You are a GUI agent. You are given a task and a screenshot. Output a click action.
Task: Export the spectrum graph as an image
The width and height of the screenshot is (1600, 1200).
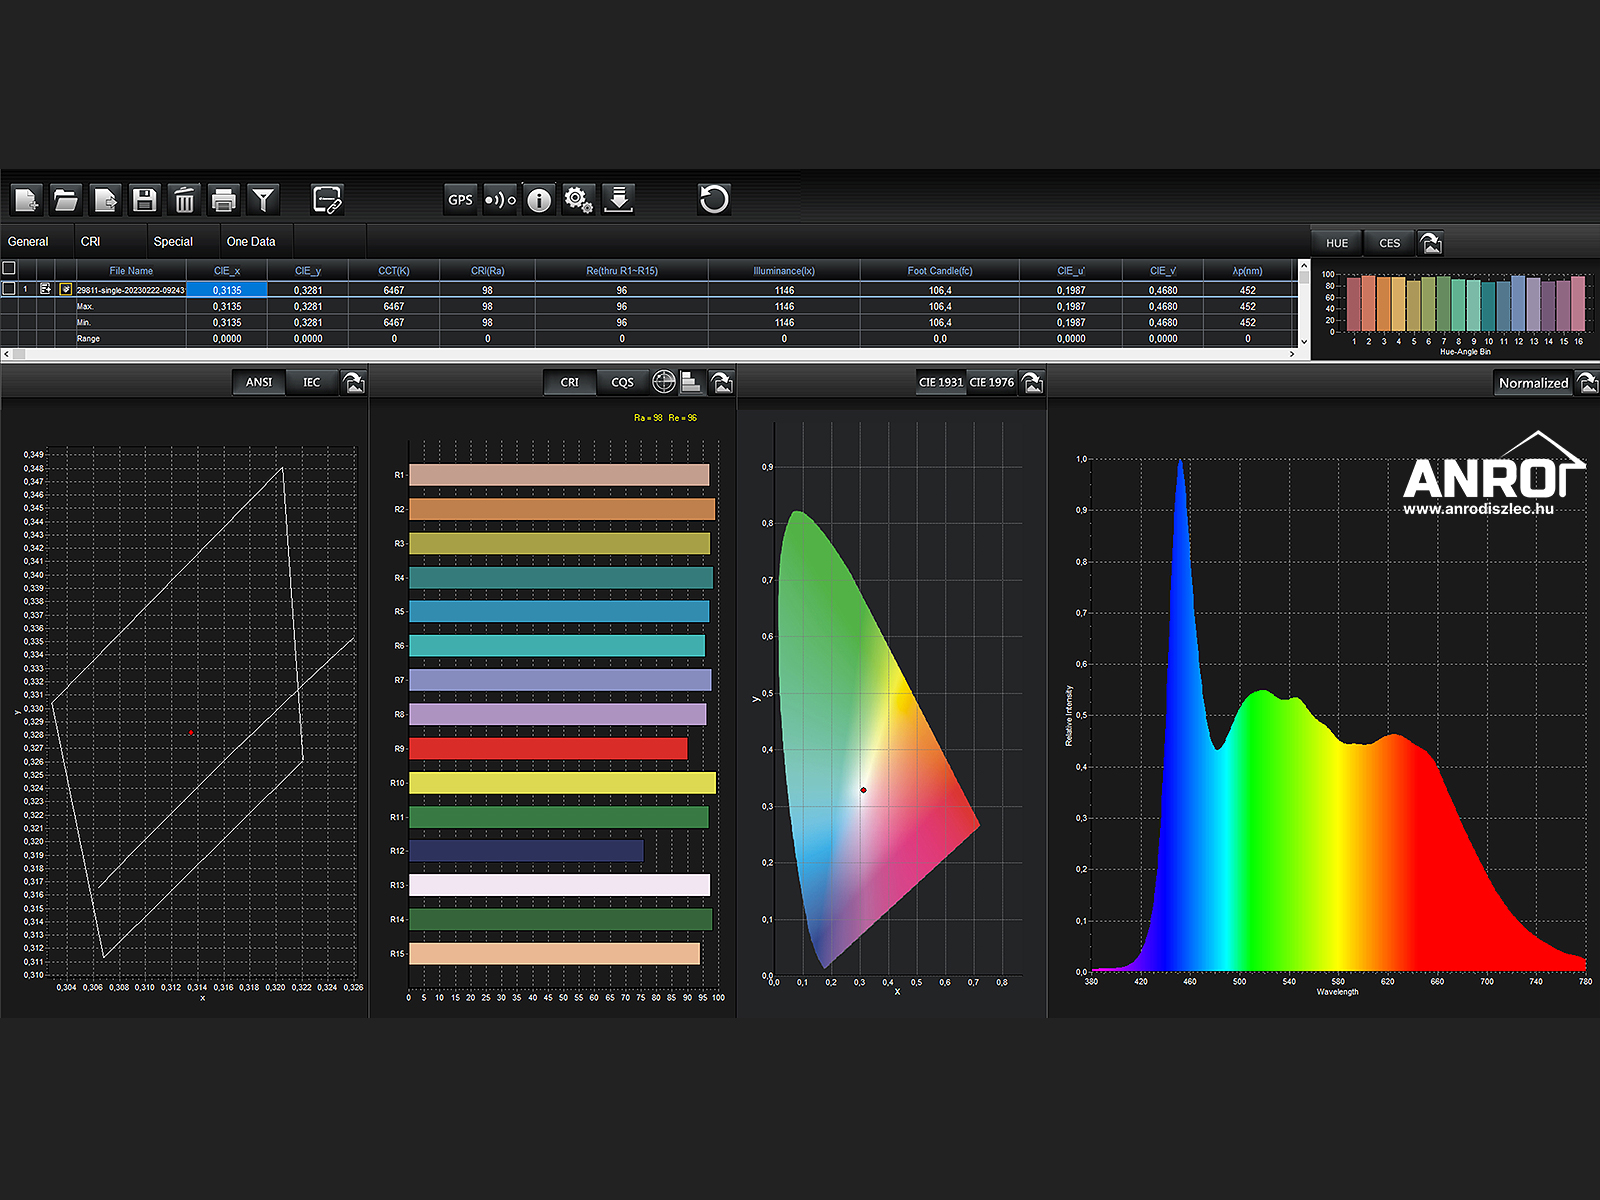1587,383
